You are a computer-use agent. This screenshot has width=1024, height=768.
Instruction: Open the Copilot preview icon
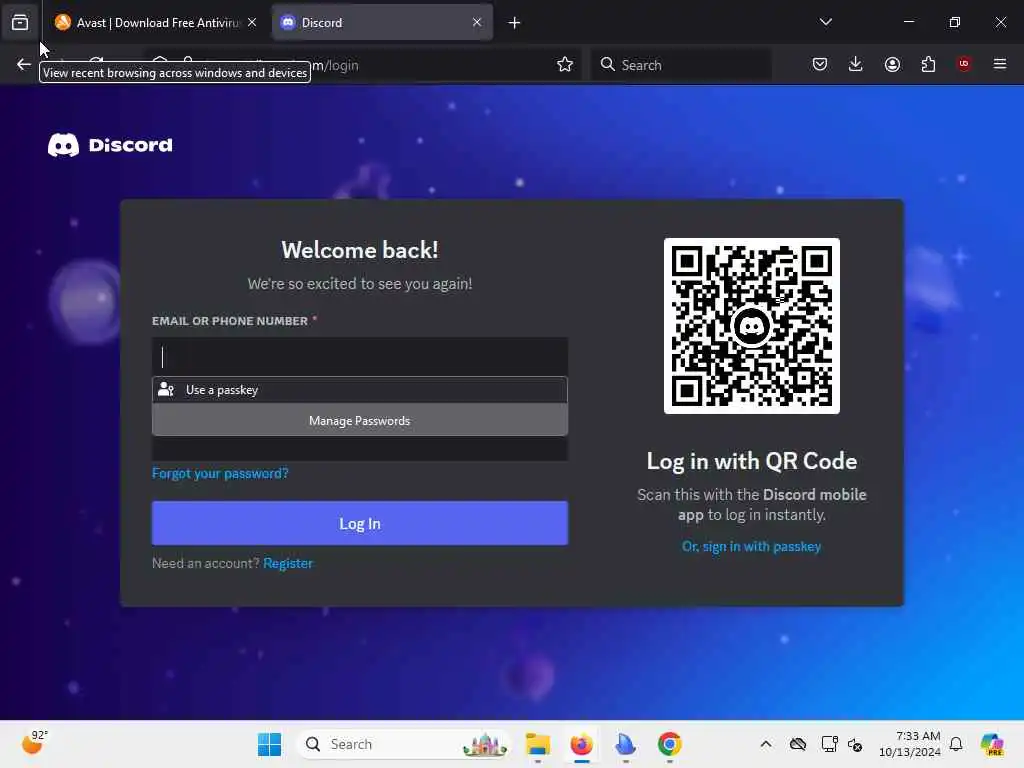click(992, 744)
